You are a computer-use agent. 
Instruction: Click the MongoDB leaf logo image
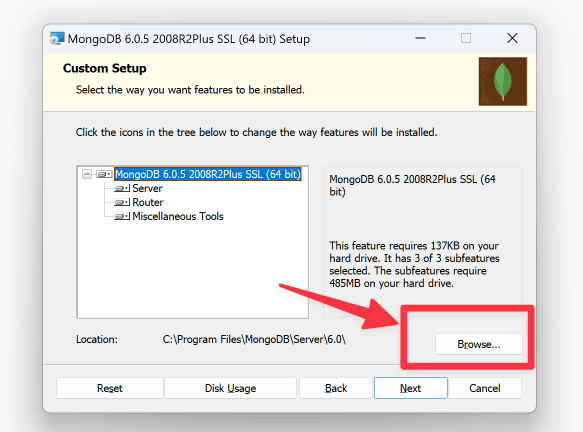[503, 81]
